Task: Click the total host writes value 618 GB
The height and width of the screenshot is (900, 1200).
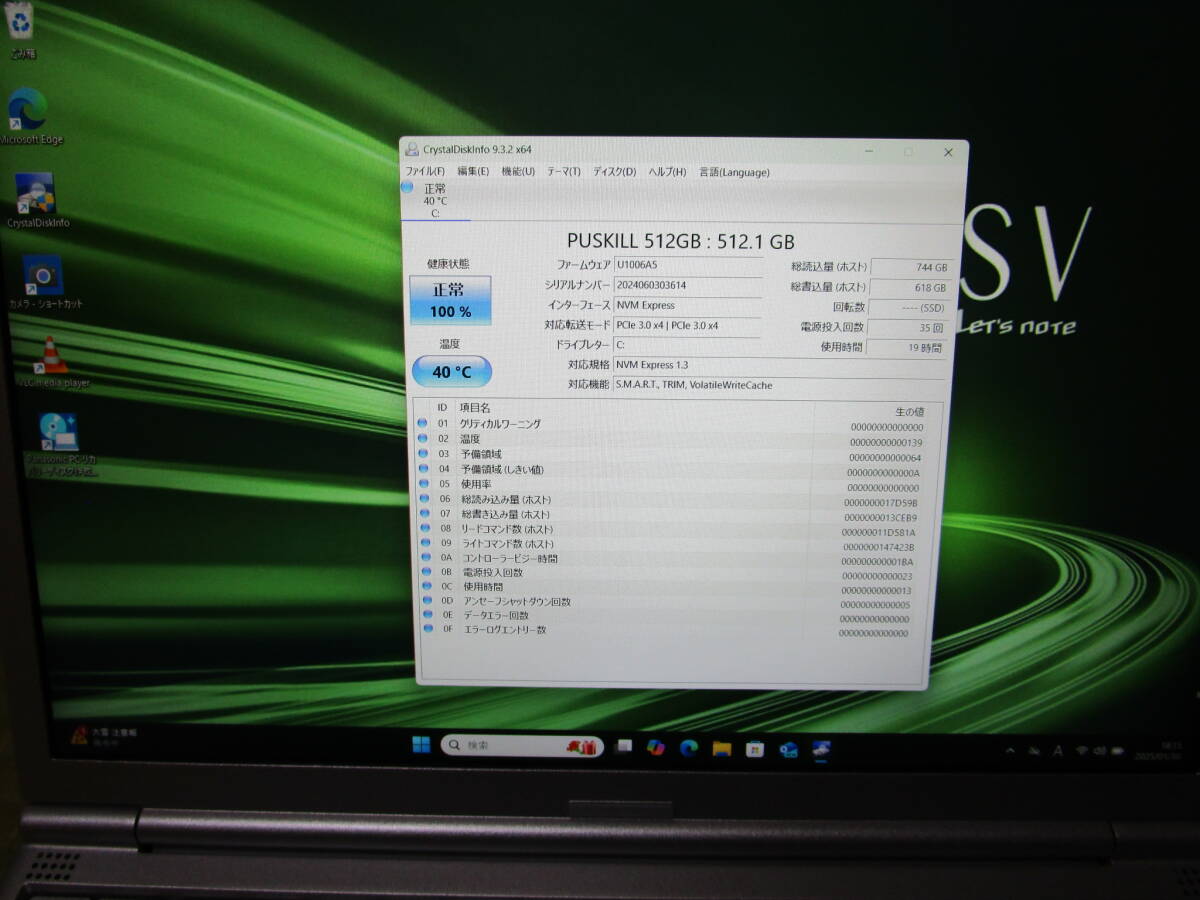Action: [x=908, y=287]
